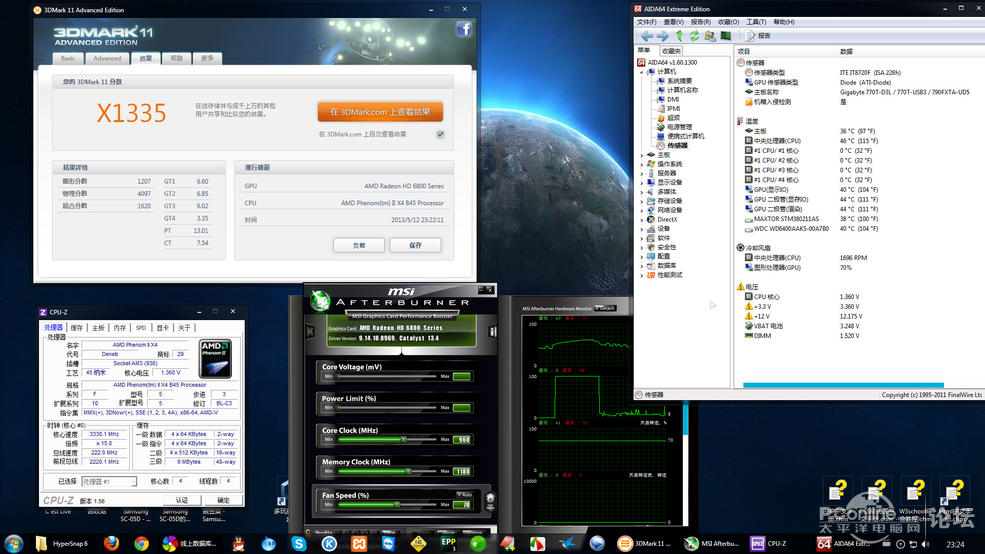Click AIDA64 users toolbar icon
This screenshot has width=985, height=554.
click(710, 36)
